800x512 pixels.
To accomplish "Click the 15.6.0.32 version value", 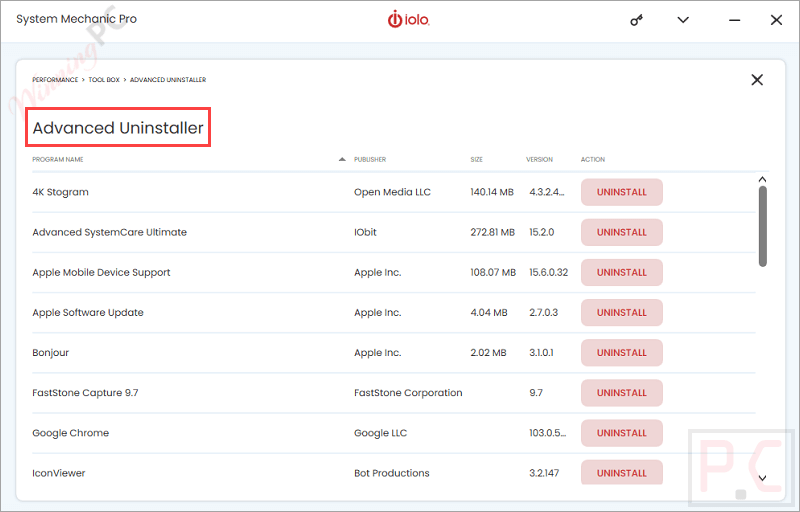I will (548, 272).
